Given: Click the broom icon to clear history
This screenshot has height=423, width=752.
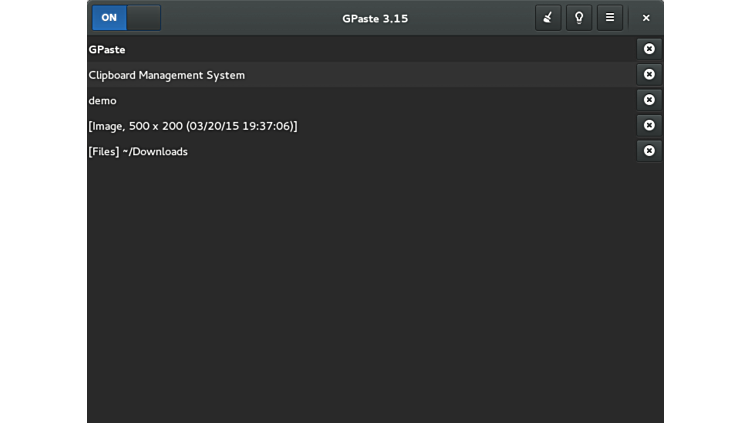Looking at the screenshot, I should tap(547, 18).
